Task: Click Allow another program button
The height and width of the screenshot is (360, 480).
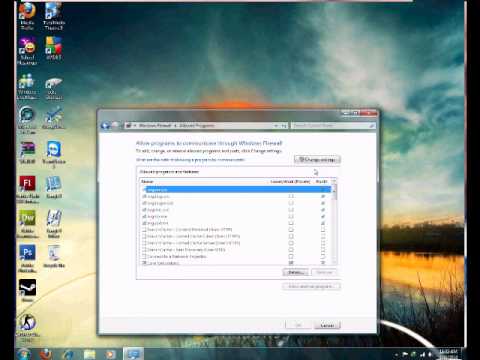Action: [311, 286]
